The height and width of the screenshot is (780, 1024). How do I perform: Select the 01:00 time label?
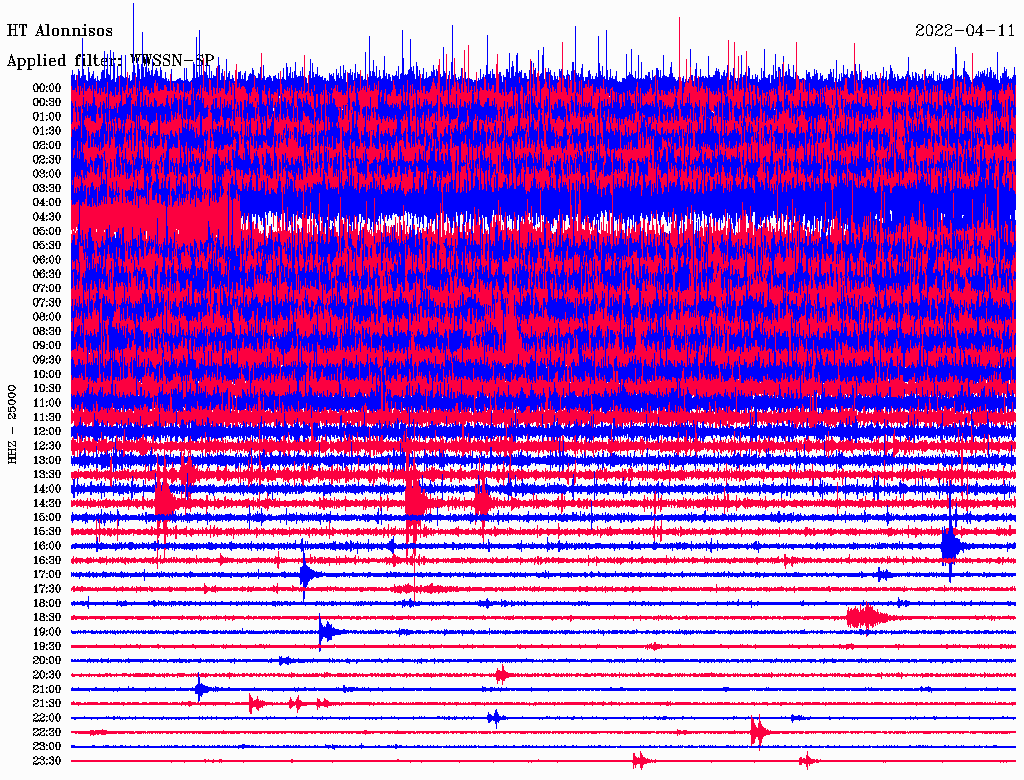[47, 117]
